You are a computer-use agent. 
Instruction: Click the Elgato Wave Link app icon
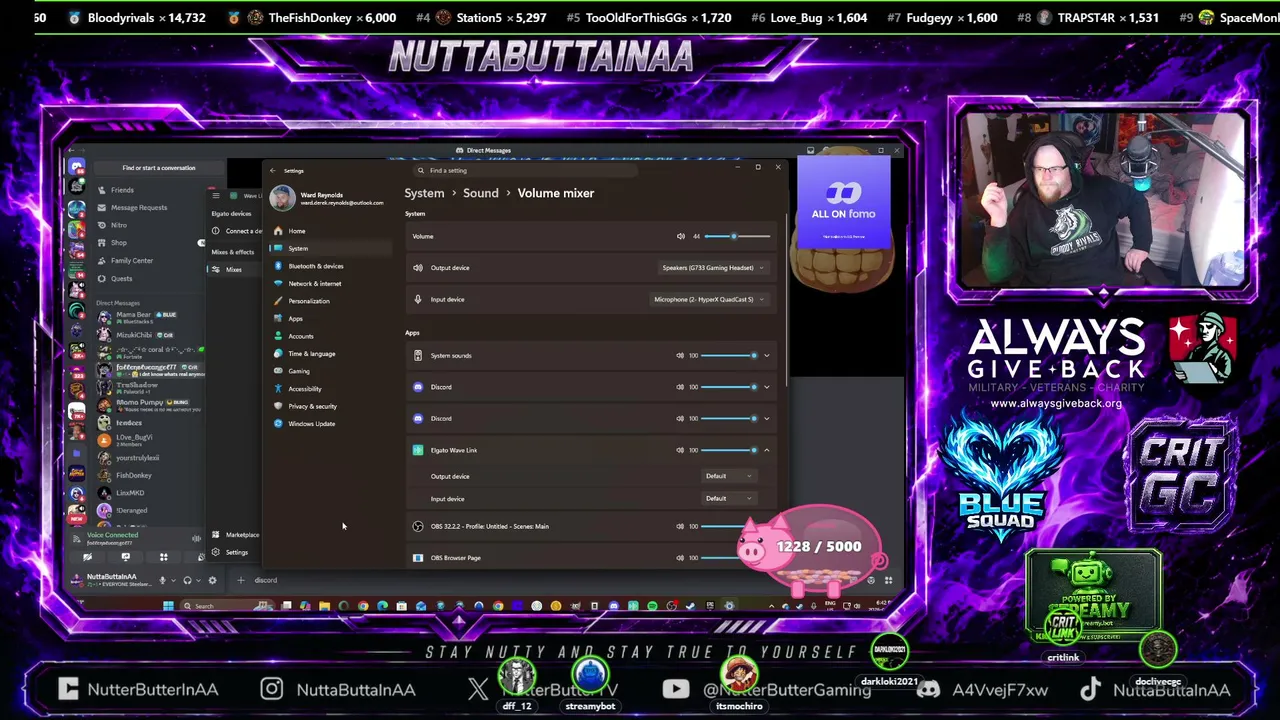pos(418,450)
